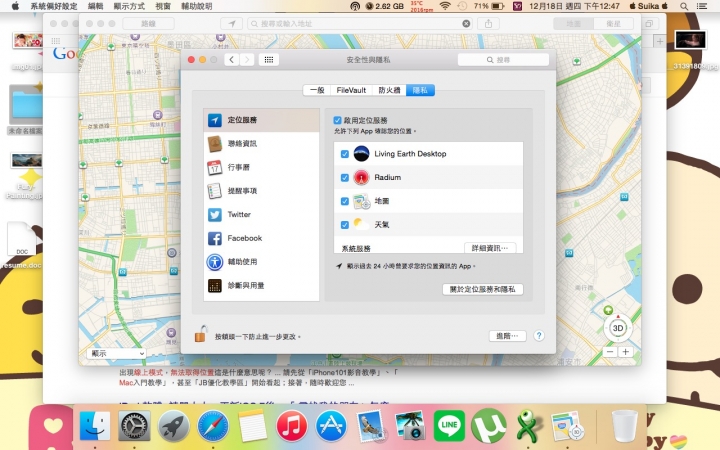The image size is (720, 450).
Task: Open the 視窗 menu
Action: (x=163, y=6)
